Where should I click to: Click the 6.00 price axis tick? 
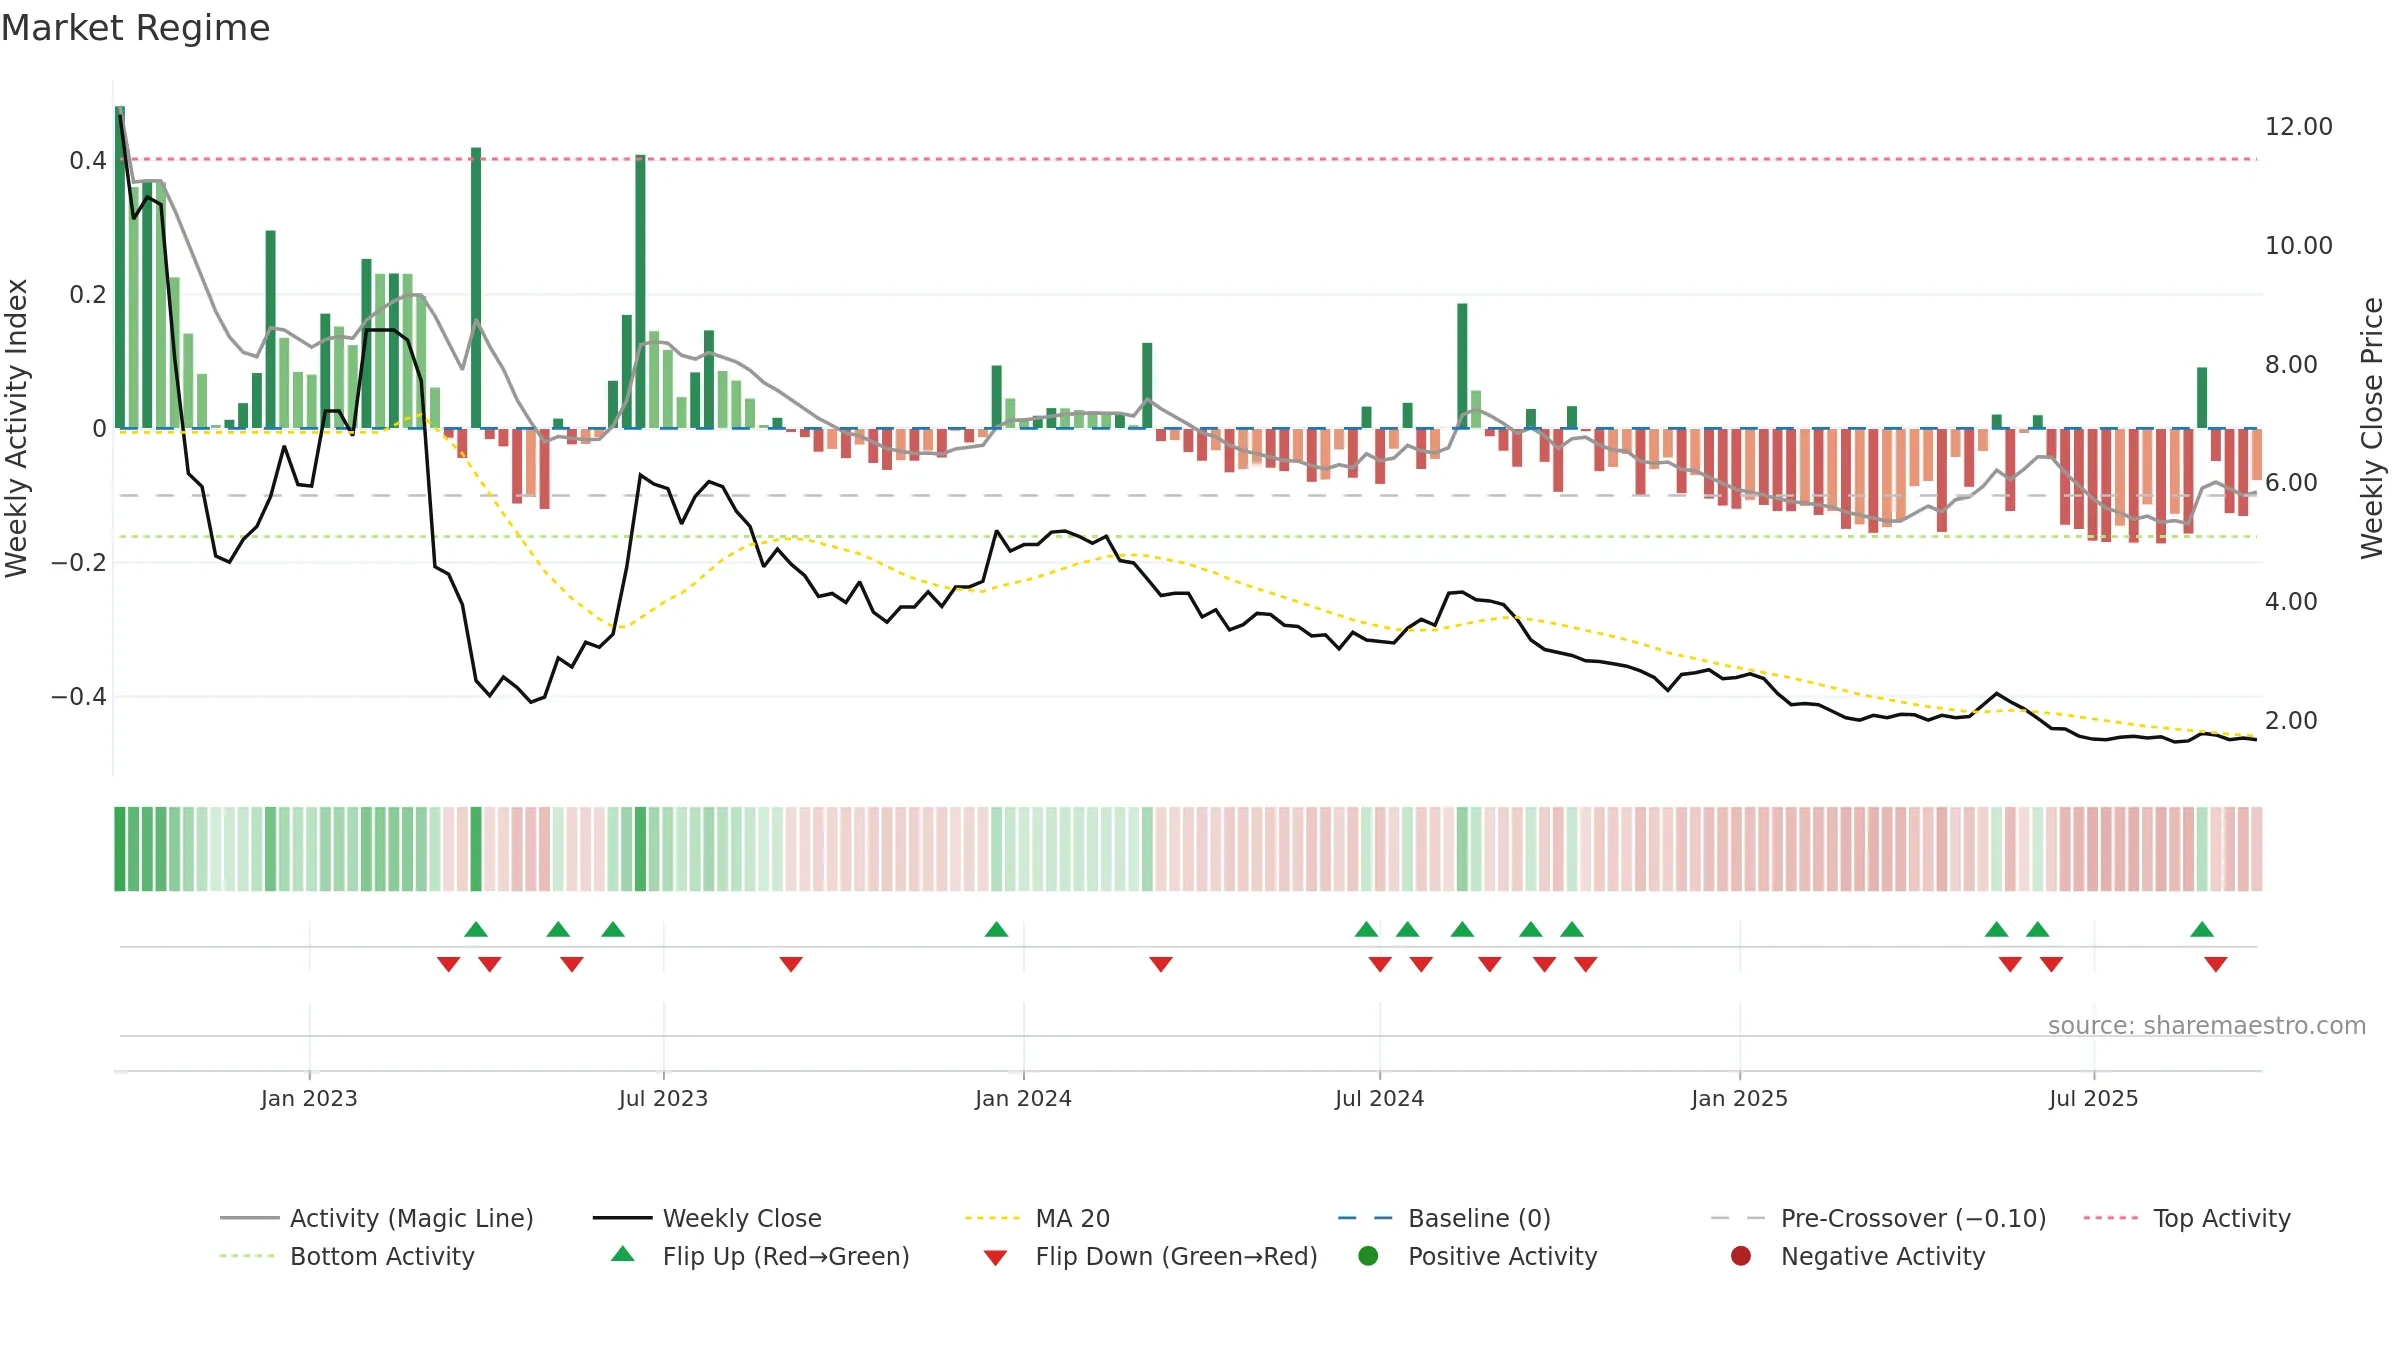(2291, 483)
